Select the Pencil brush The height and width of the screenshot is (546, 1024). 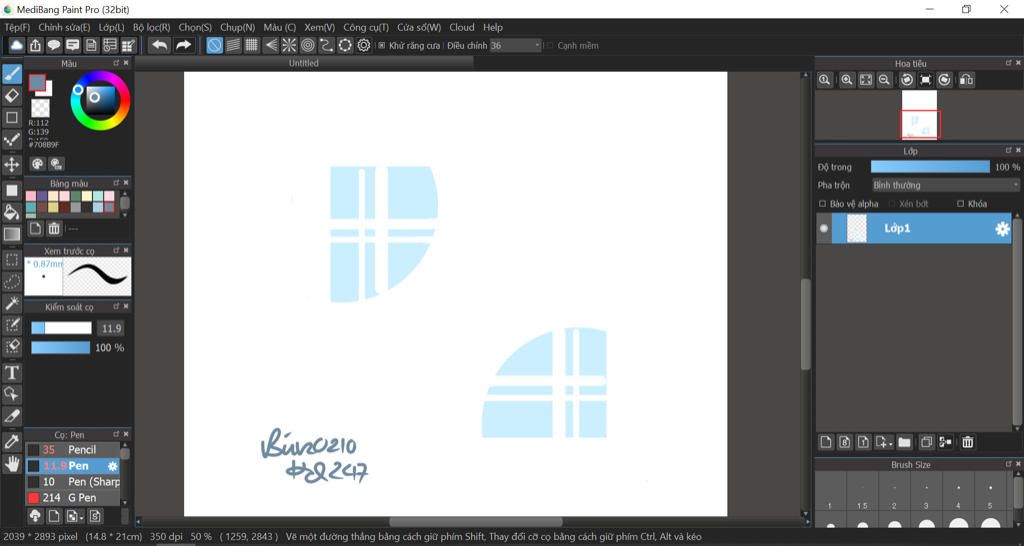72,450
